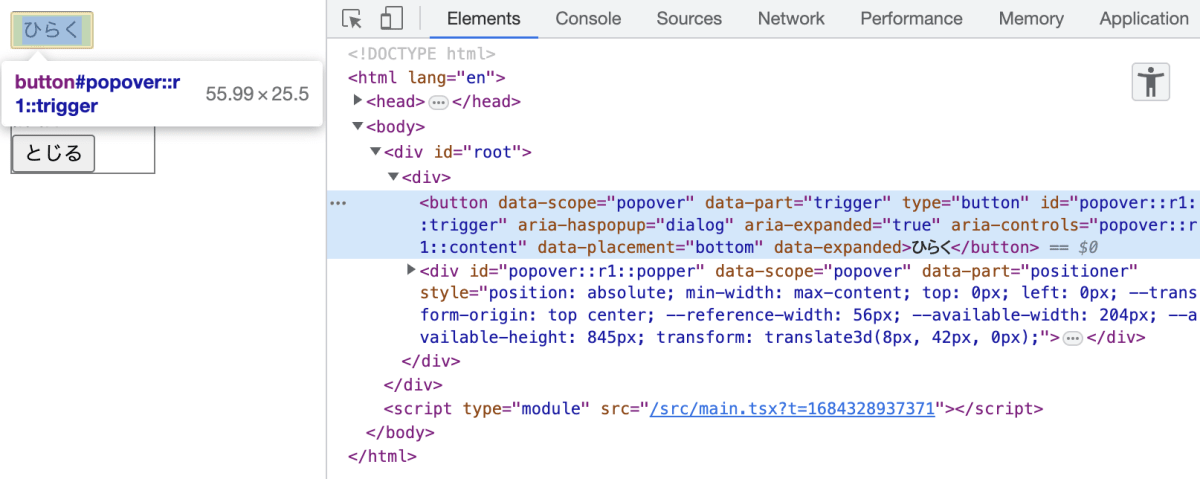1200x479 pixels.
Task: Expand the collapsed head ellipsis badge
Action: [x=438, y=102]
